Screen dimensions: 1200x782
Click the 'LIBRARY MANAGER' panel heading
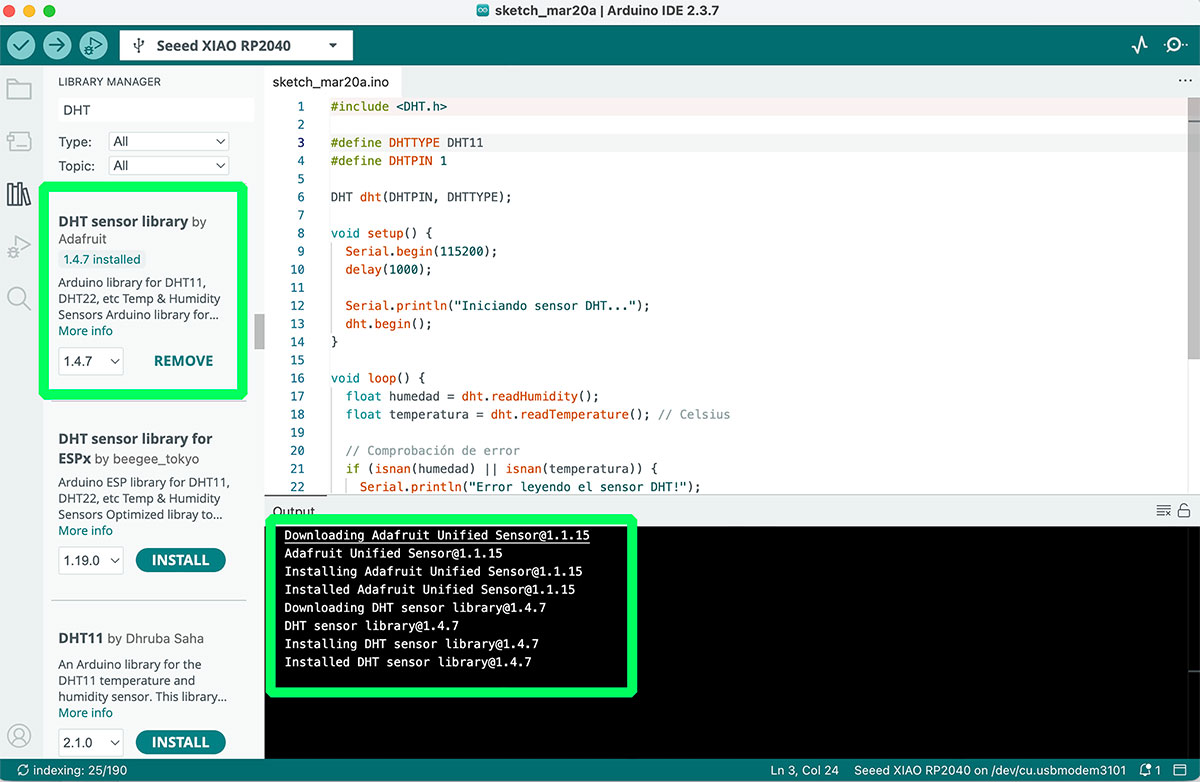[109, 82]
